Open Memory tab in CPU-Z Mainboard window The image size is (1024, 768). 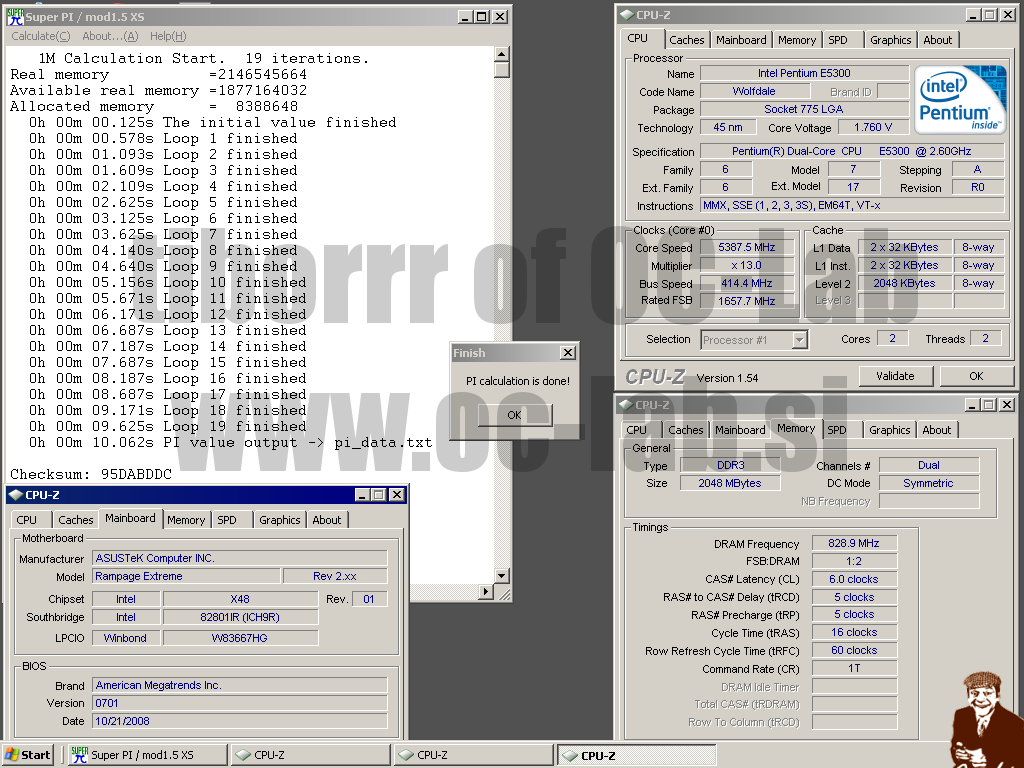186,520
